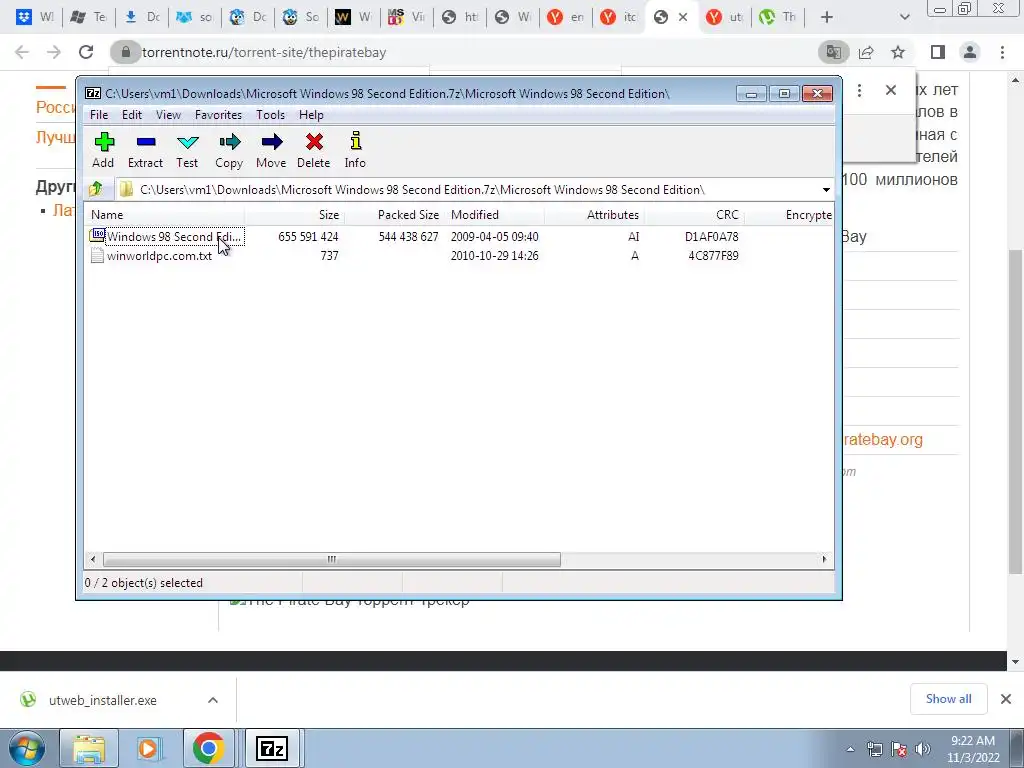This screenshot has height=768, width=1024.
Task: Reload the page in Chrome
Action: click(x=86, y=52)
